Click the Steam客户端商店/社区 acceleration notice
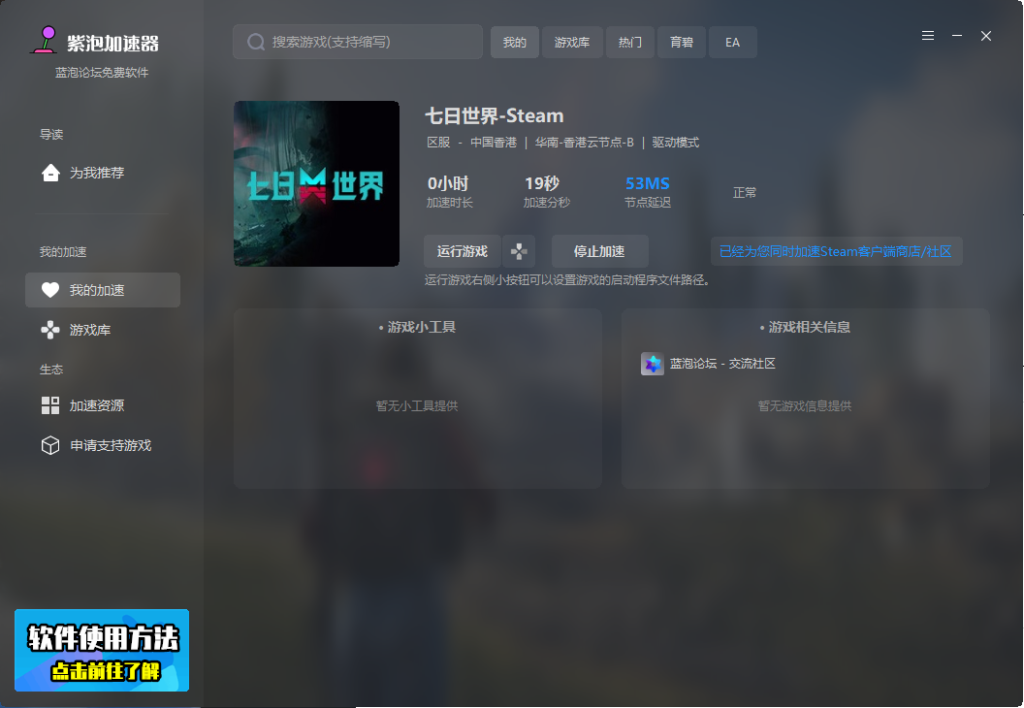The image size is (1024, 708). coord(836,251)
